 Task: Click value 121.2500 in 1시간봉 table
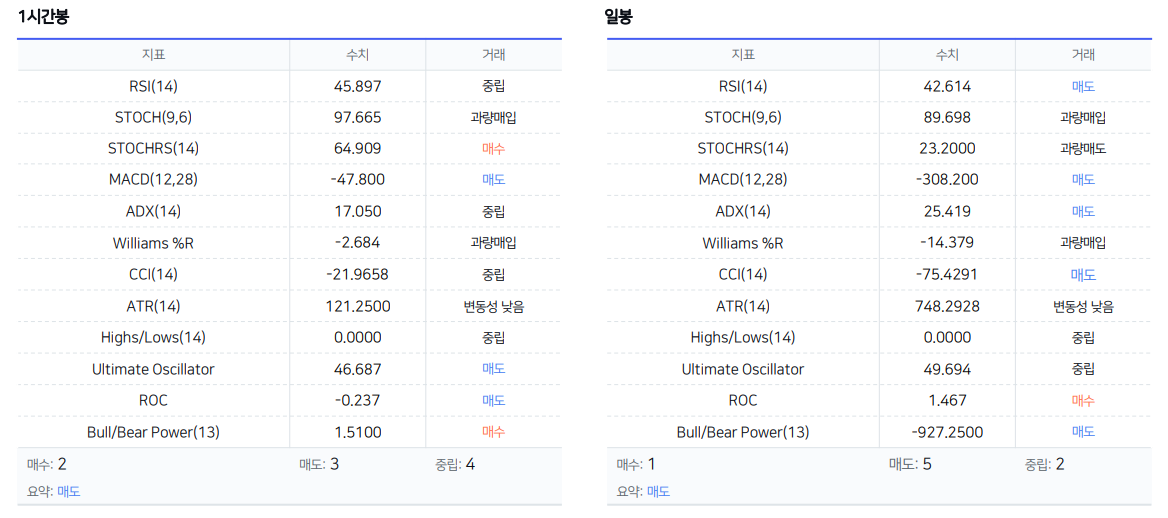click(x=358, y=306)
